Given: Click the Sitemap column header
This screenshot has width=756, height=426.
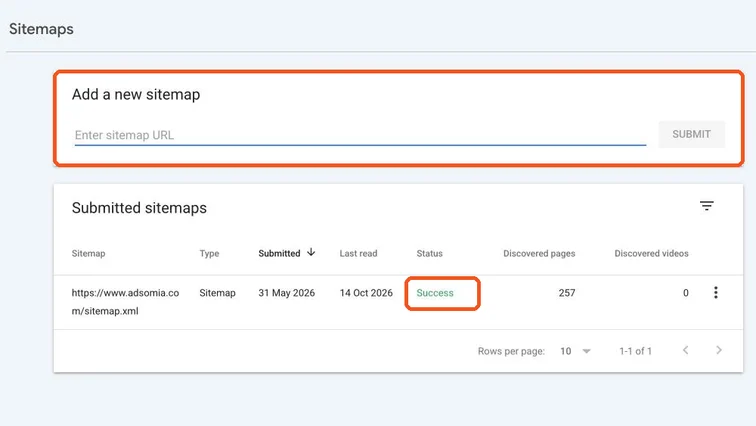Looking at the screenshot, I should pyautogui.click(x=88, y=253).
